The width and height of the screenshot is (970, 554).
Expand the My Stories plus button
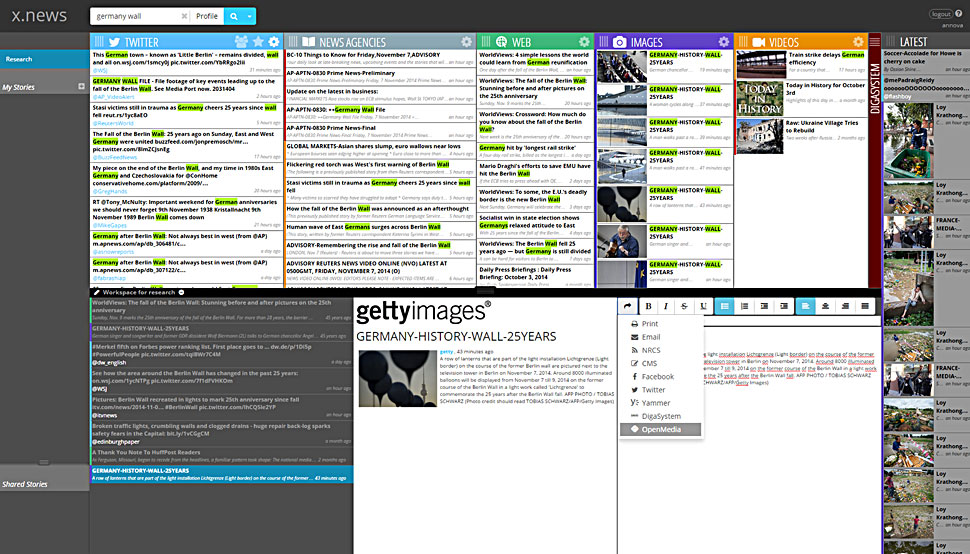(82, 87)
